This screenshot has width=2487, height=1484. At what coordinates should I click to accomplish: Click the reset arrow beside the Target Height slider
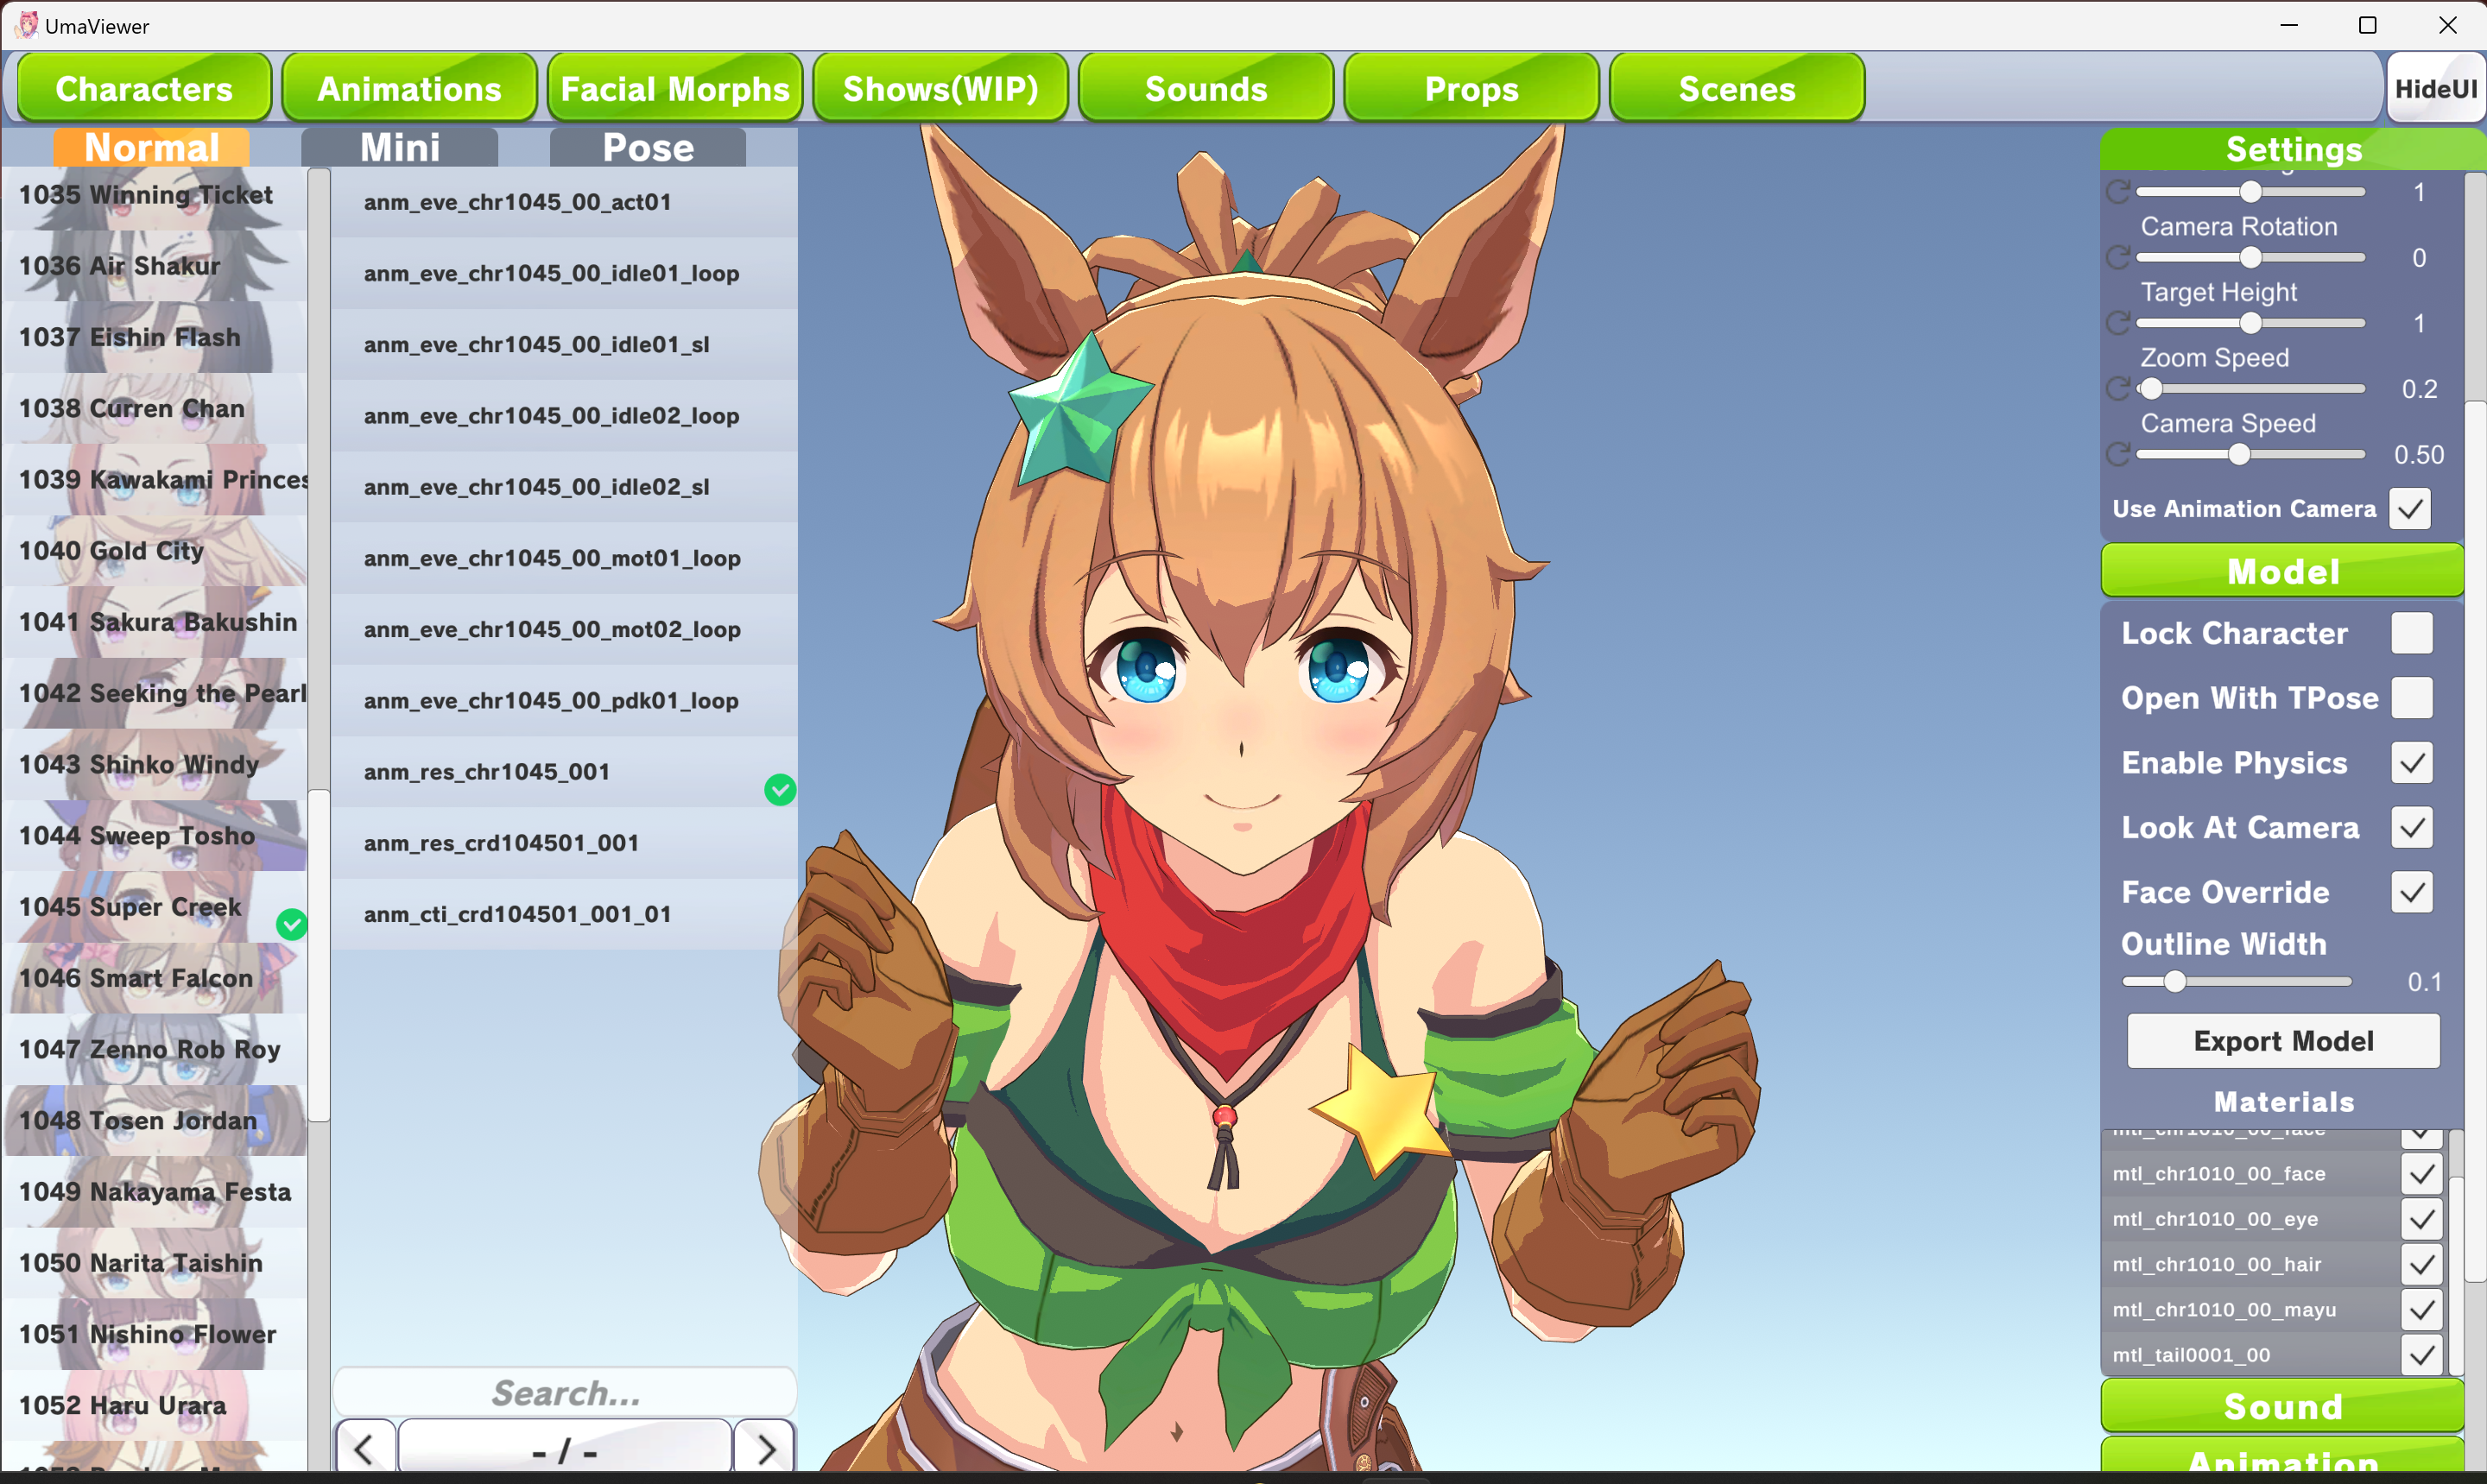tap(2118, 323)
